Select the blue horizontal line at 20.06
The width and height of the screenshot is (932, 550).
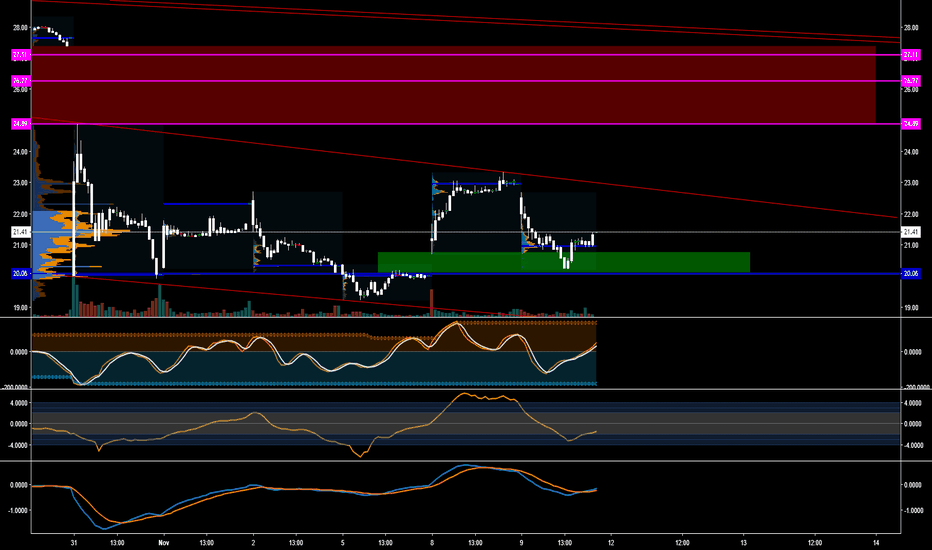click(x=467, y=274)
